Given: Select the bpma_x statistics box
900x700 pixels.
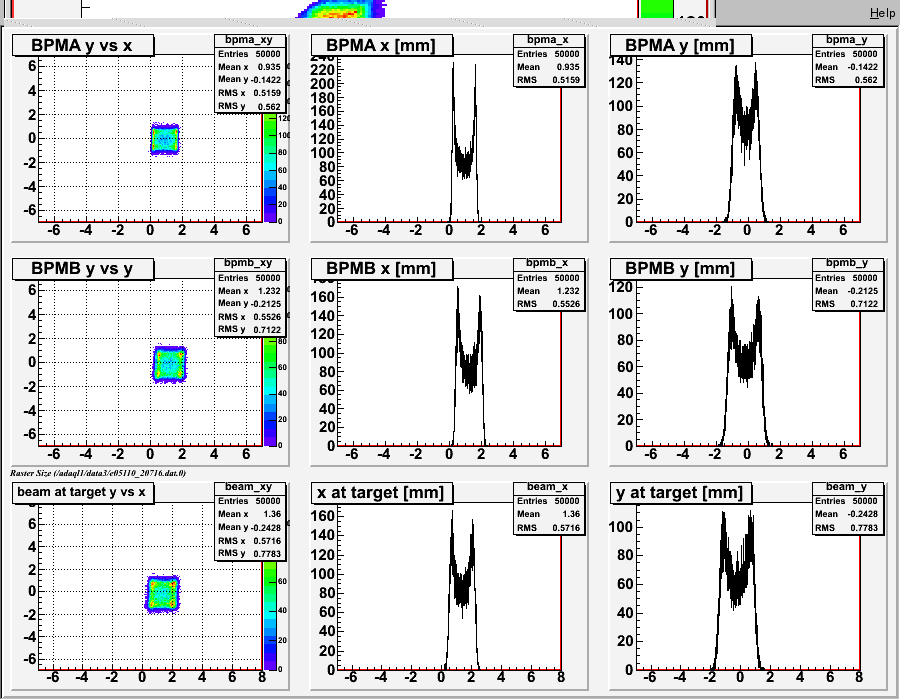Looking at the screenshot, I should [x=549, y=60].
